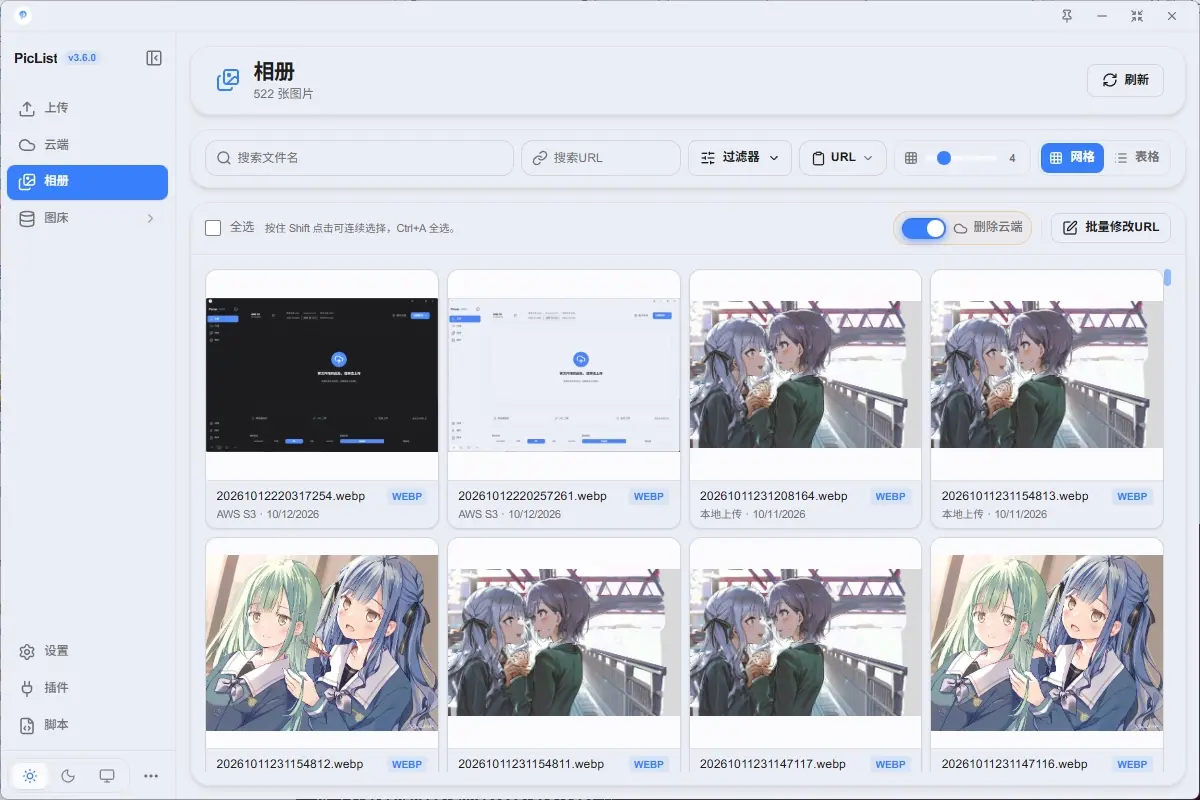Open the URL format dropdown
This screenshot has width=1200, height=800.
[843, 158]
